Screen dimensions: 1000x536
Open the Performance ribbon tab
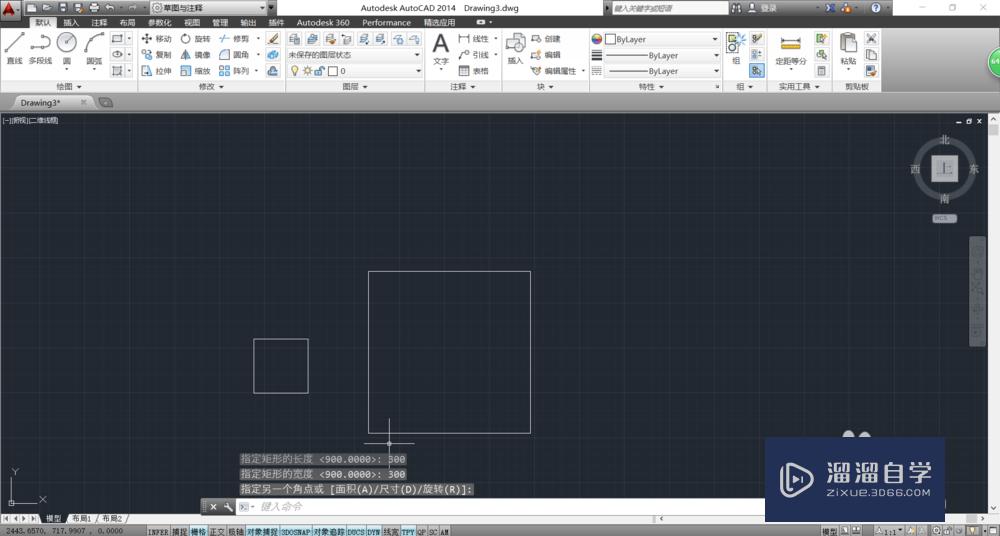coord(386,22)
